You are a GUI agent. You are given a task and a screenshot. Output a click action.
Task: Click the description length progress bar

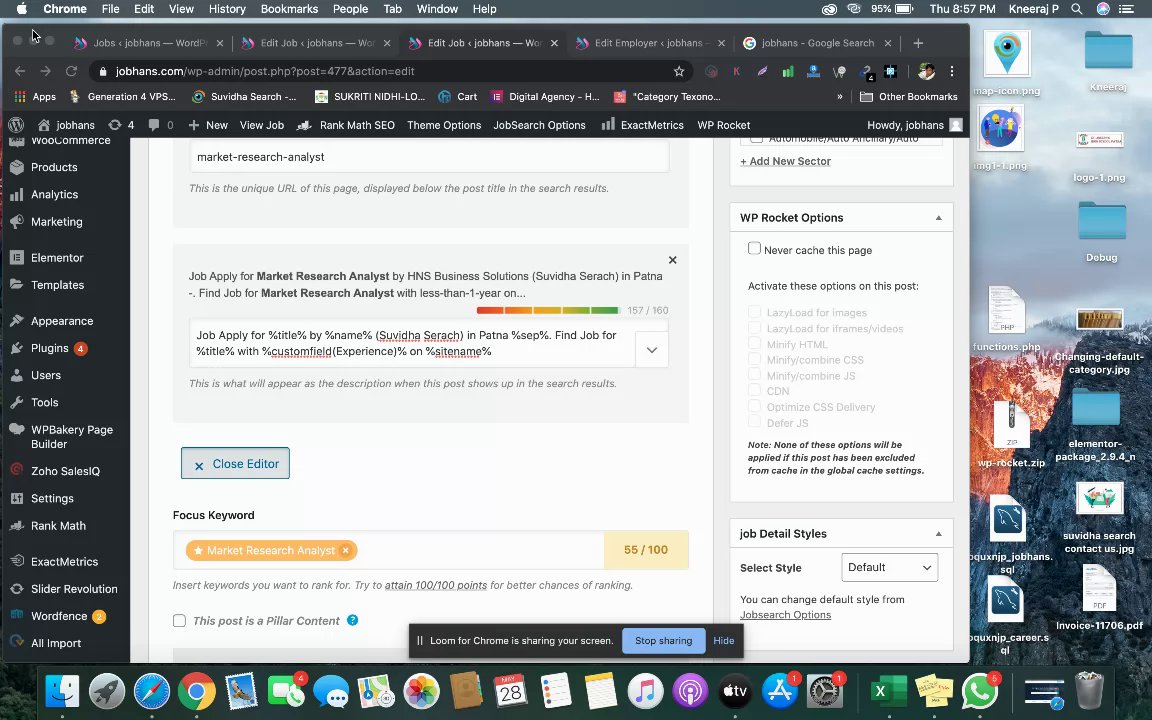(547, 311)
